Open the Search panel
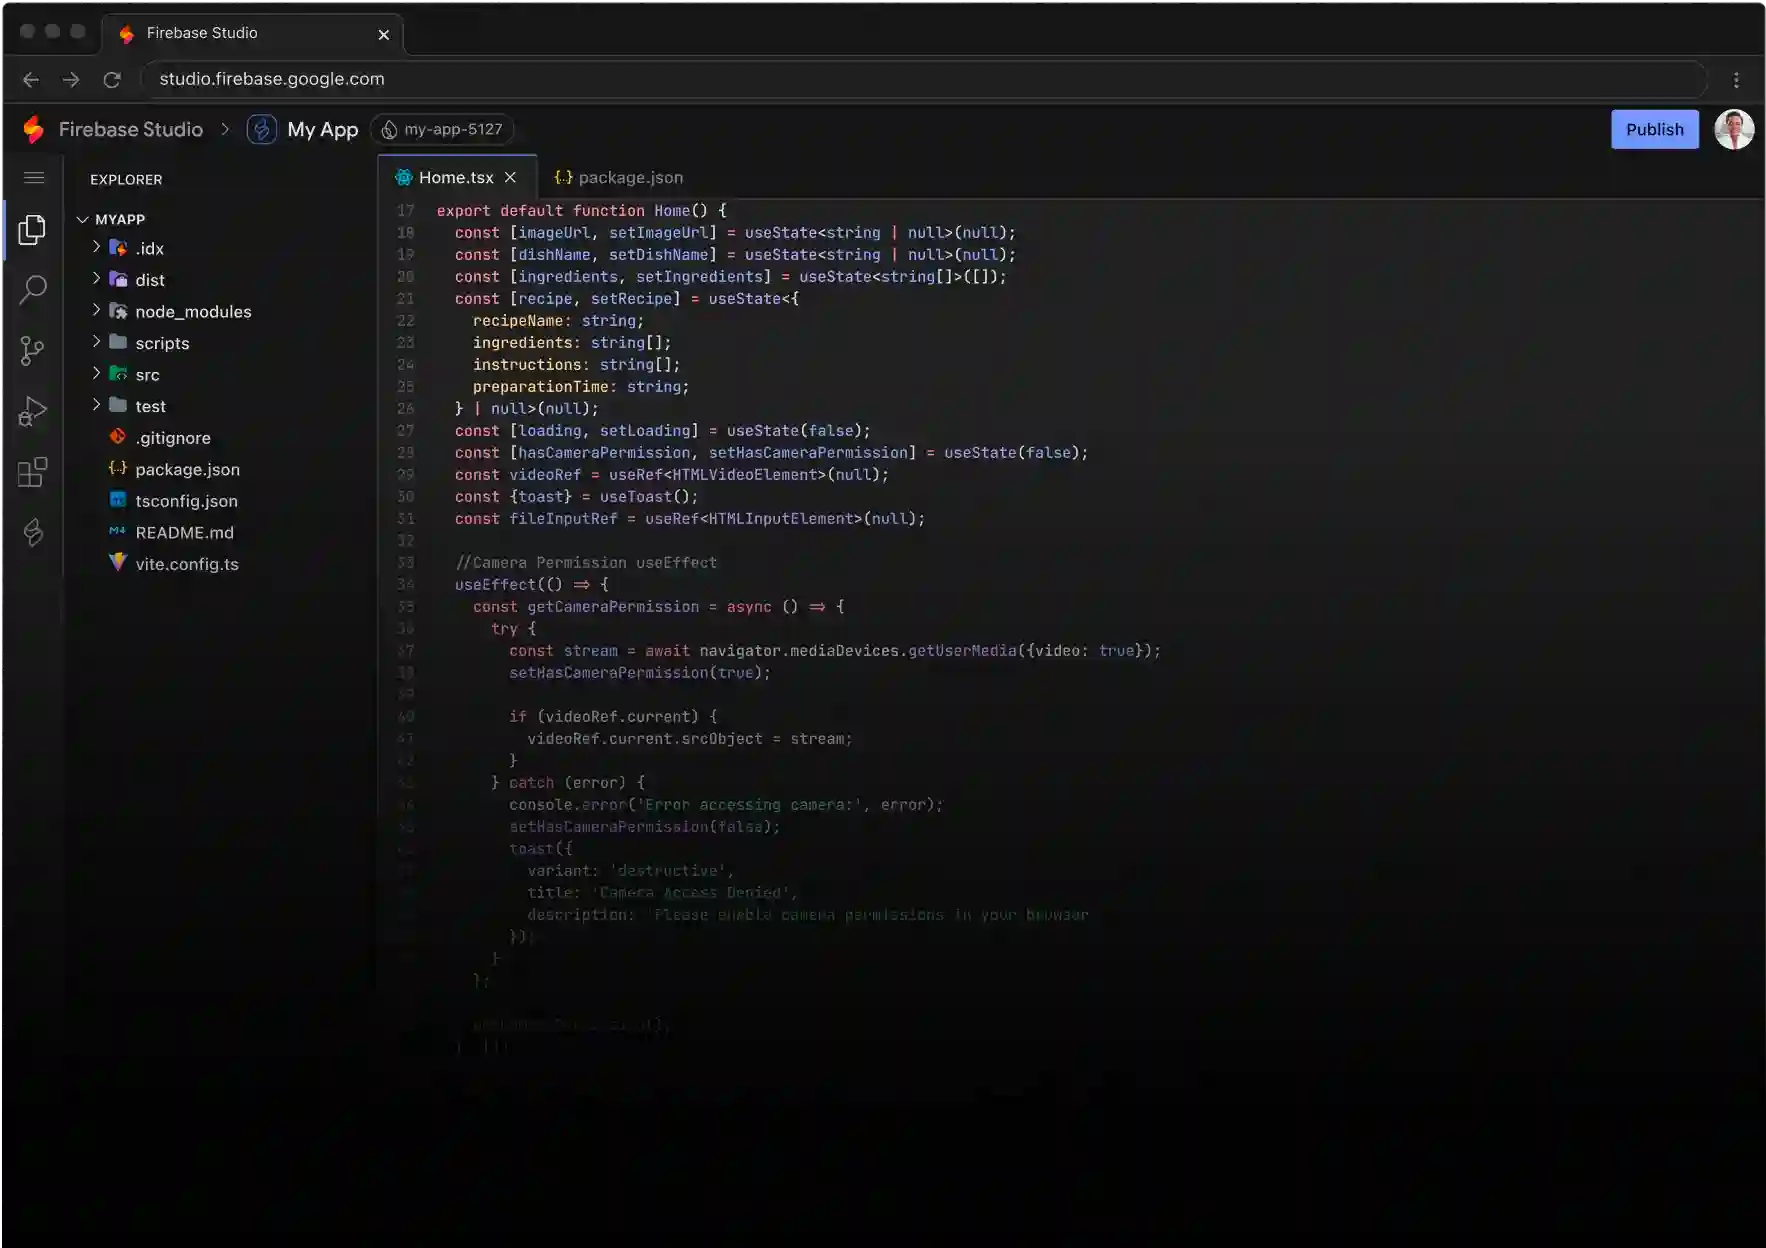Screen dimensions: 1766x1248 click(x=32, y=290)
